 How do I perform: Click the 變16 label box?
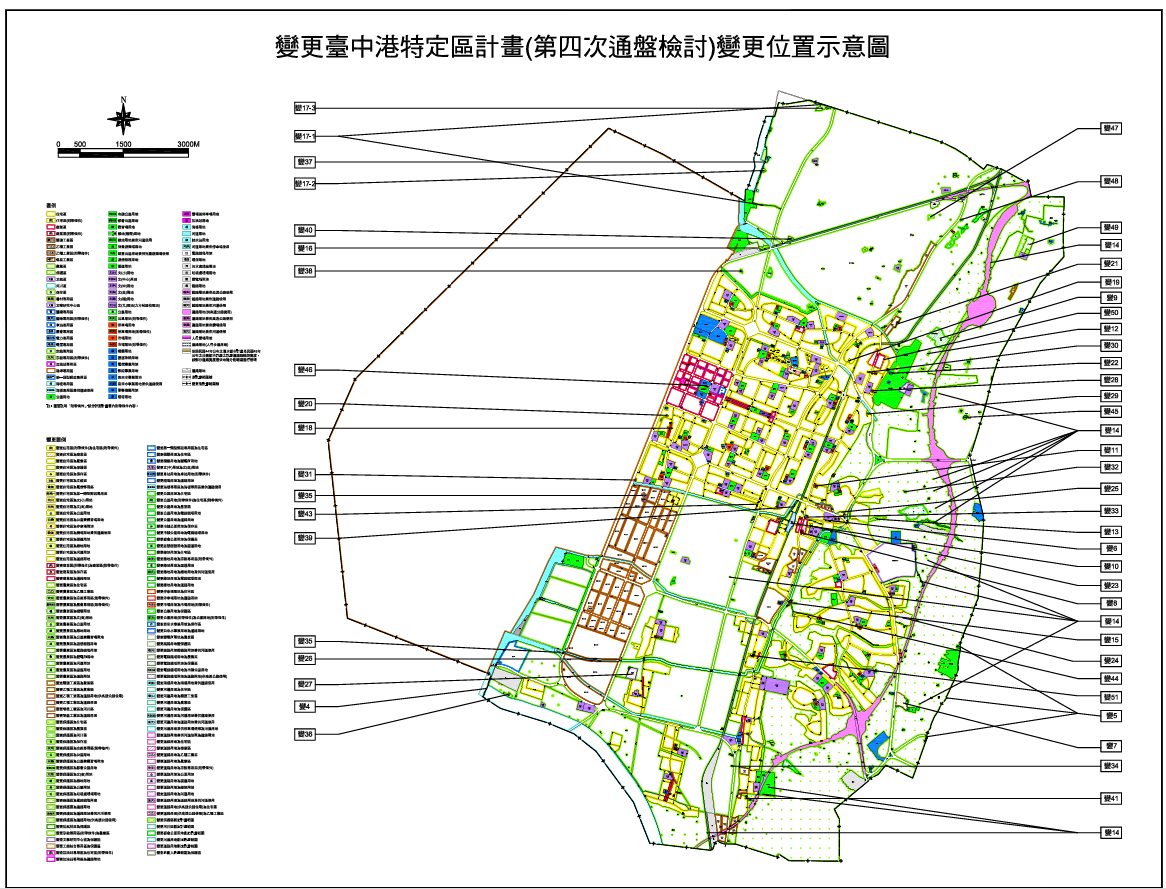pos(306,248)
